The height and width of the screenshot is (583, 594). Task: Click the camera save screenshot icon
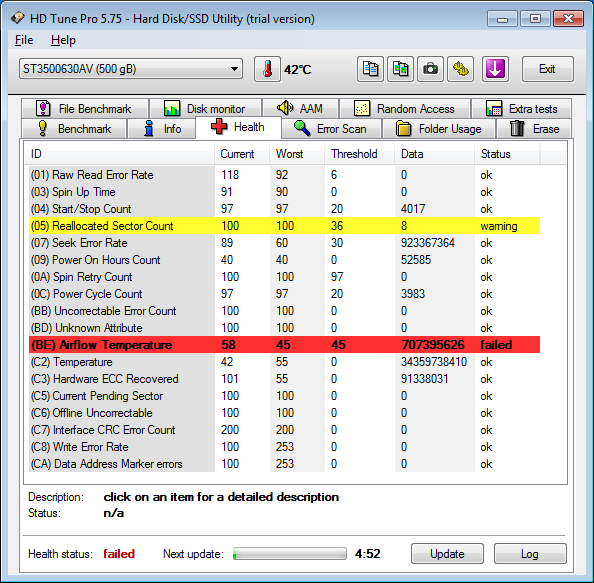(430, 69)
